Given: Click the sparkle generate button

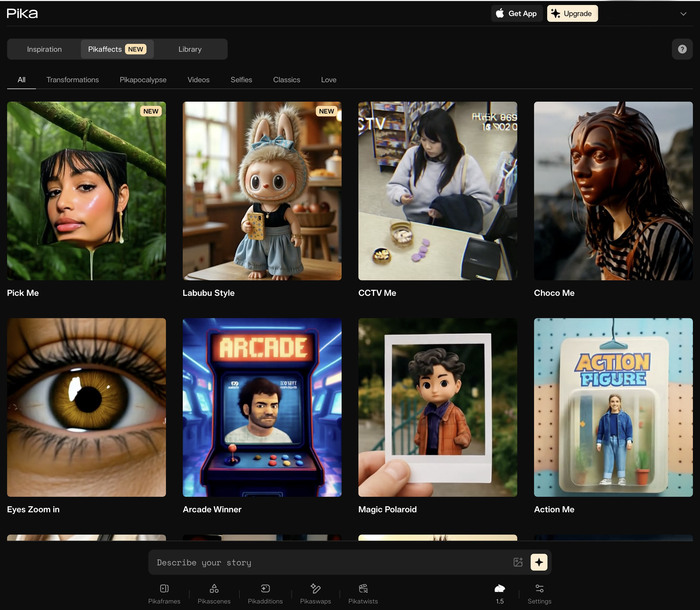Looking at the screenshot, I should click(539, 562).
